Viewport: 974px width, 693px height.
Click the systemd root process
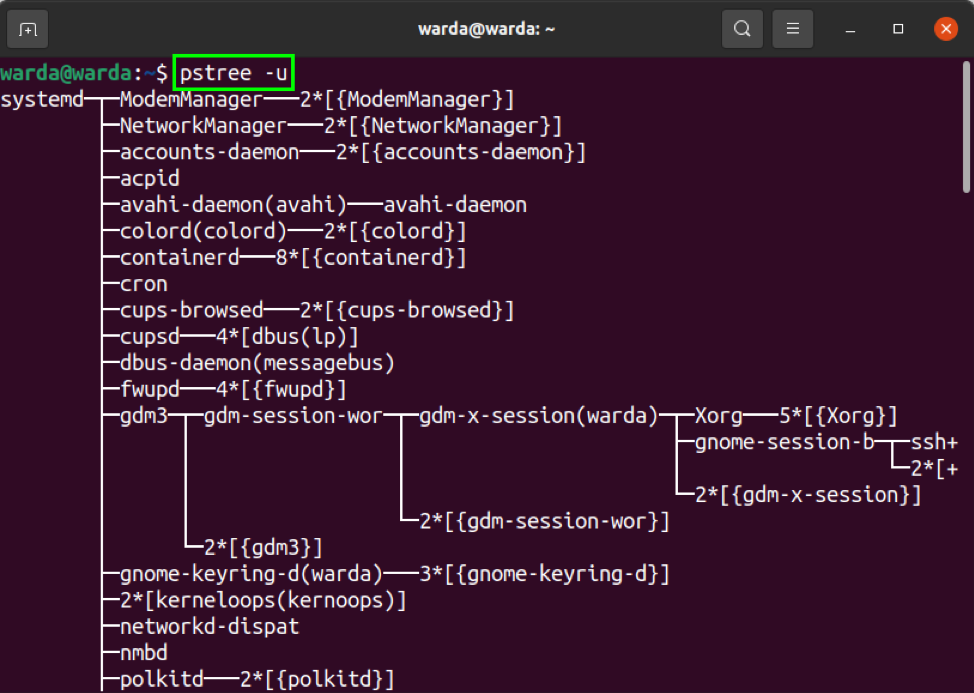(42, 99)
